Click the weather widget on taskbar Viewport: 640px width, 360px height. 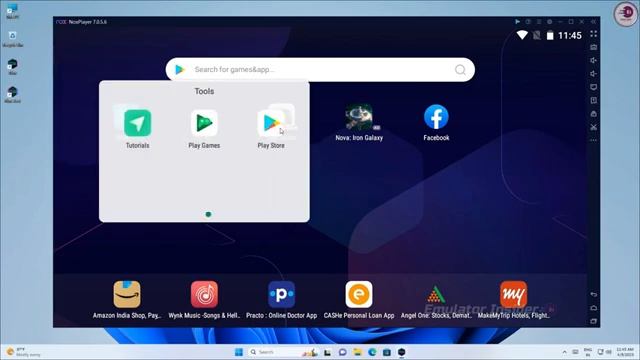pyautogui.click(x=24, y=352)
